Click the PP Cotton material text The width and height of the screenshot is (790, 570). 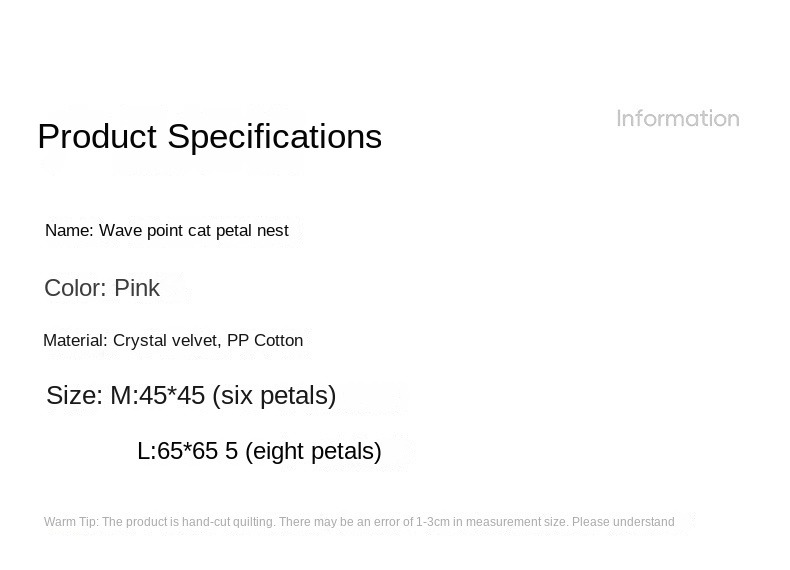click(265, 341)
